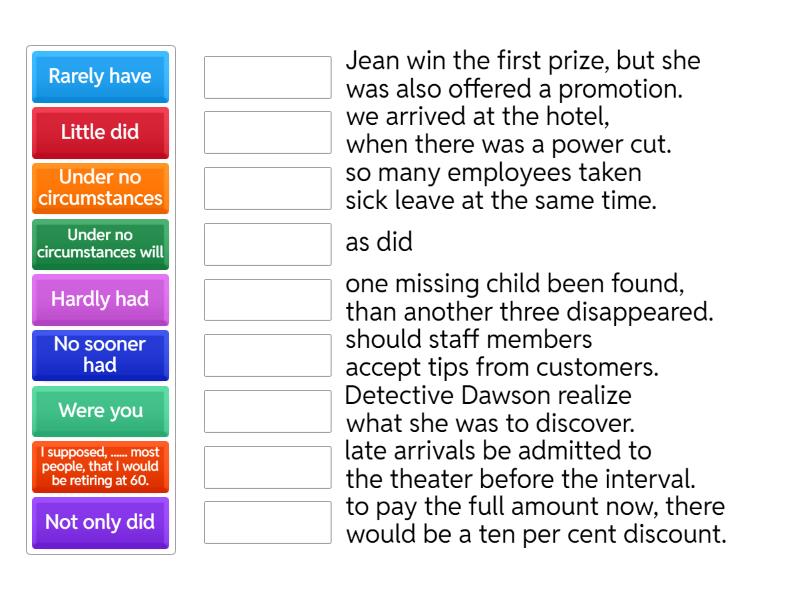Image resolution: width=800 pixels, height=600 pixels.
Task: Click the 'I supposed, ...... most people' tile
Action: coord(100,467)
